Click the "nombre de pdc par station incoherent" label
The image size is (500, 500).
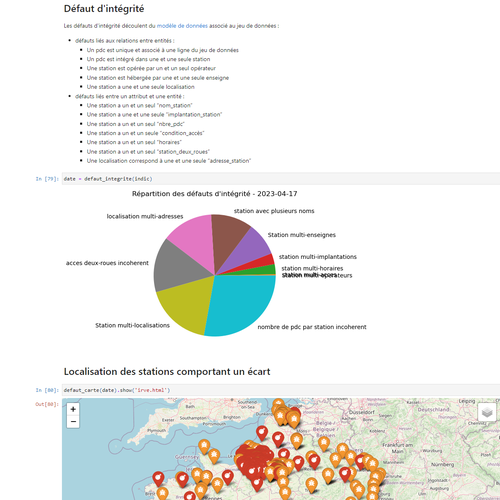[x=312, y=327]
